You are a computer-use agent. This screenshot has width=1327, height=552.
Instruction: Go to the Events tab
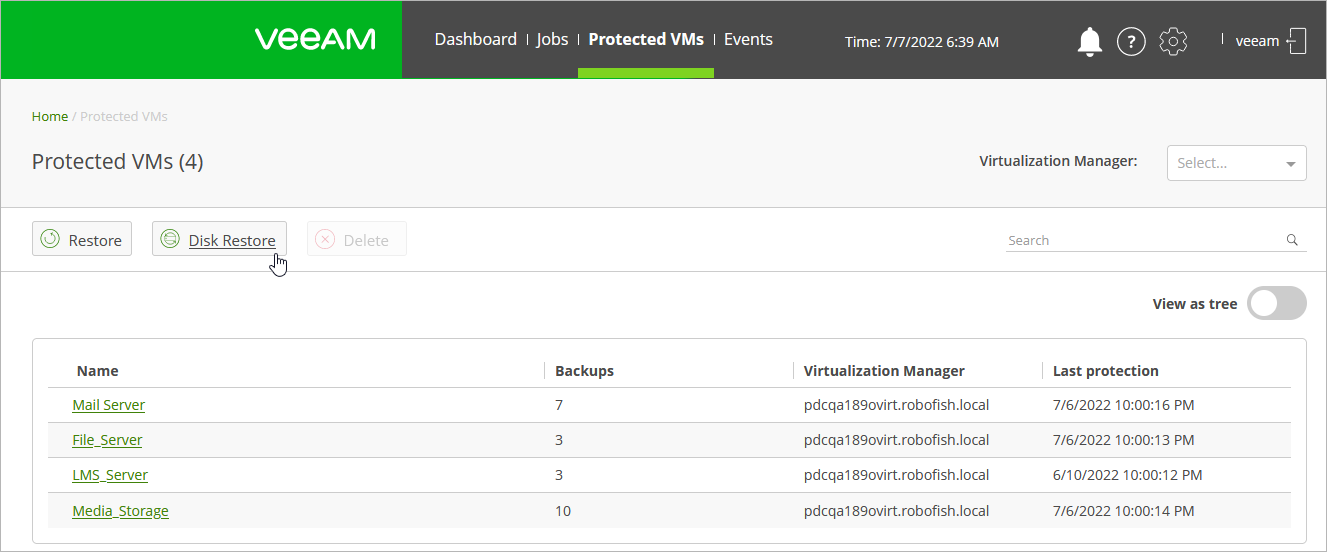tap(748, 39)
